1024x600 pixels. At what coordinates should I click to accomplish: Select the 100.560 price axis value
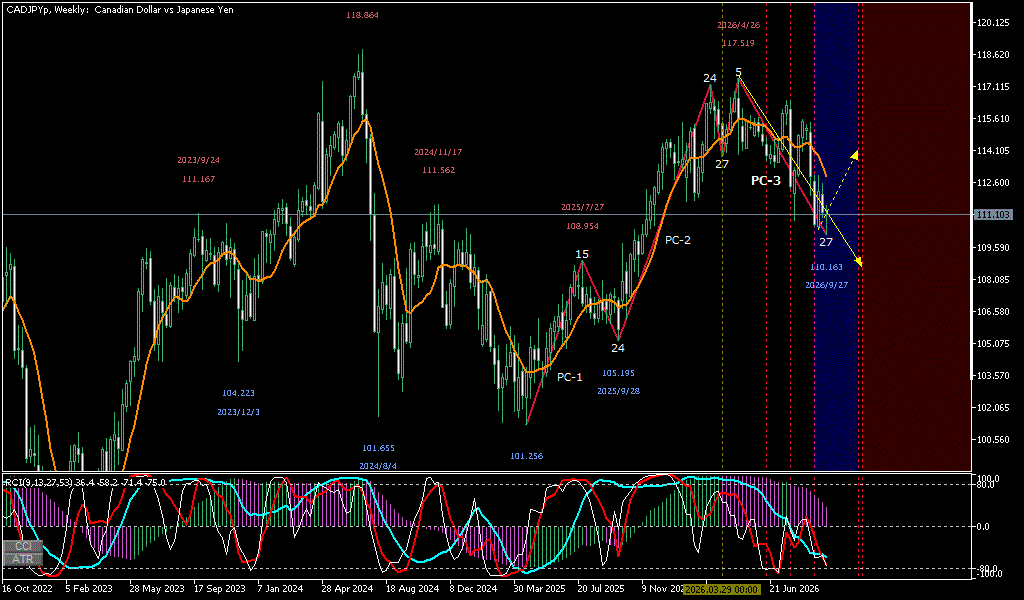click(x=993, y=439)
